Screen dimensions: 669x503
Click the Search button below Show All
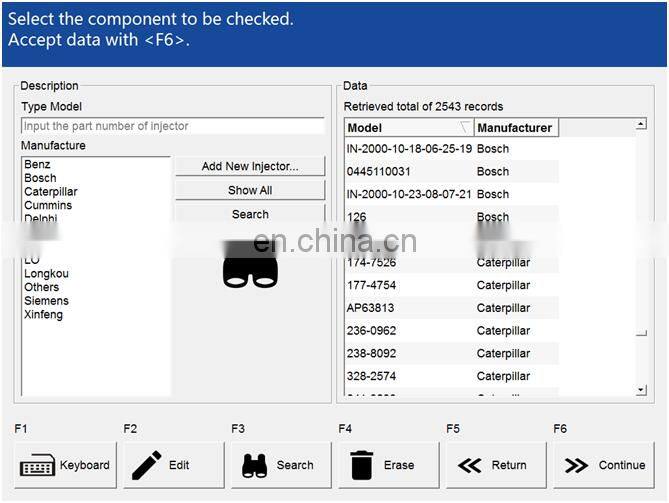point(250,214)
